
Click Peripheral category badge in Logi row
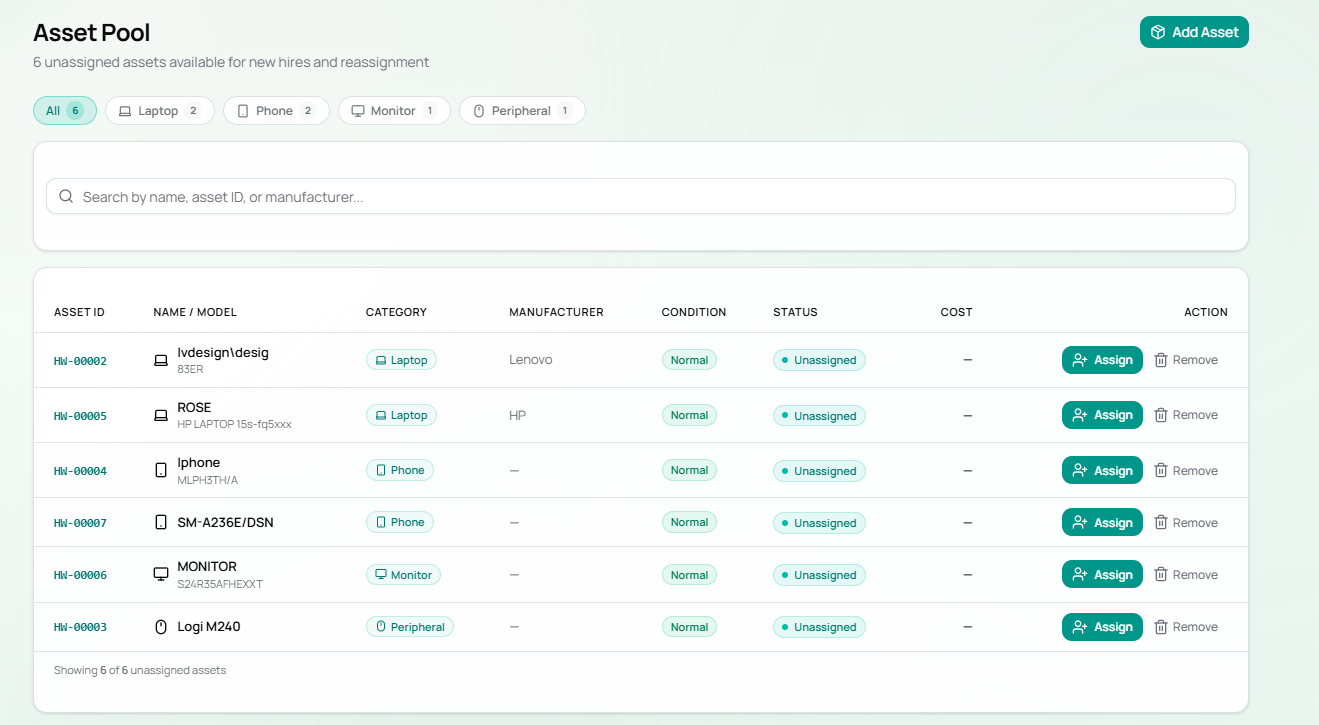click(410, 627)
